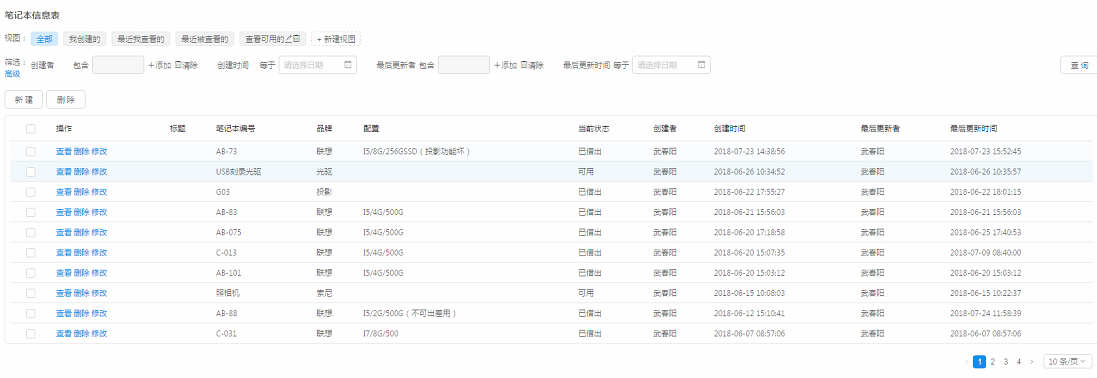Click 清除 next to 最后更新者 filter

532,65
